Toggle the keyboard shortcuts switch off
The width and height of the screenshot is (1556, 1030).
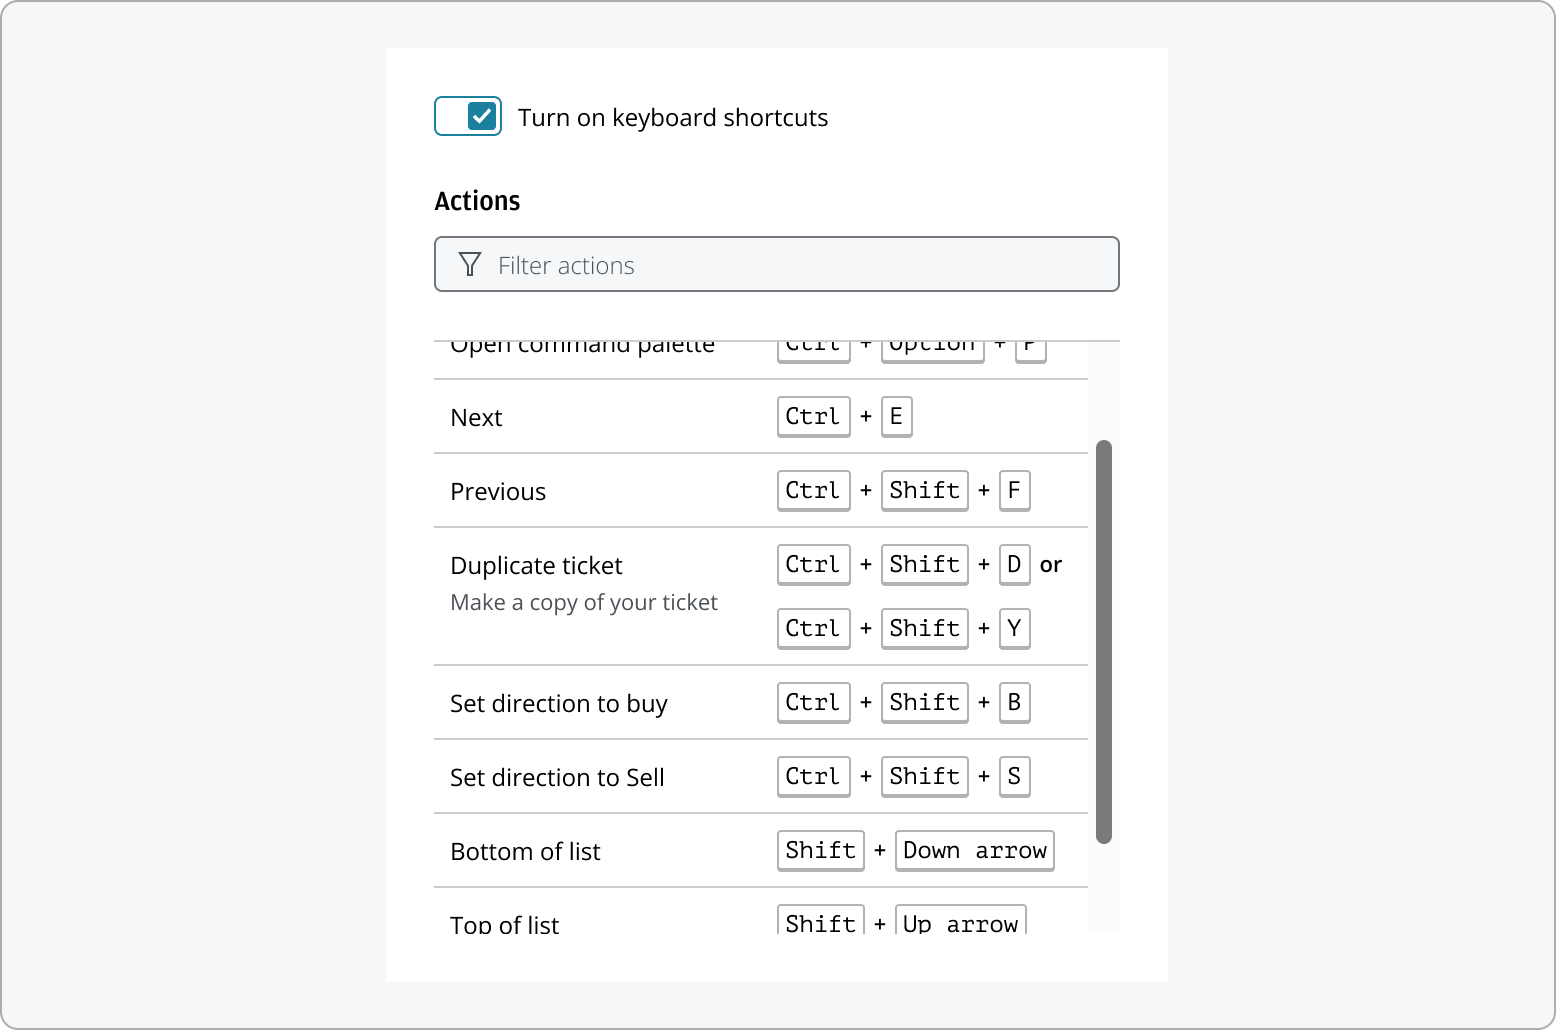467,116
